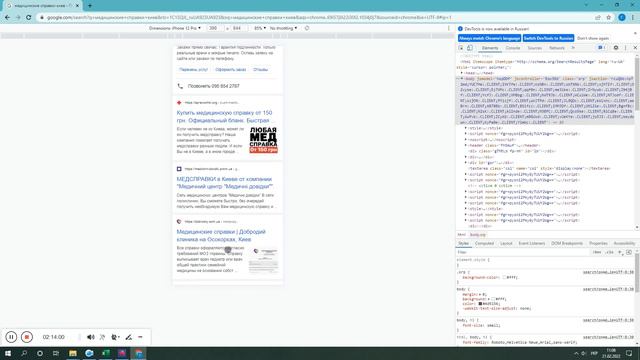Open Task View in the taskbar

(56, 353)
